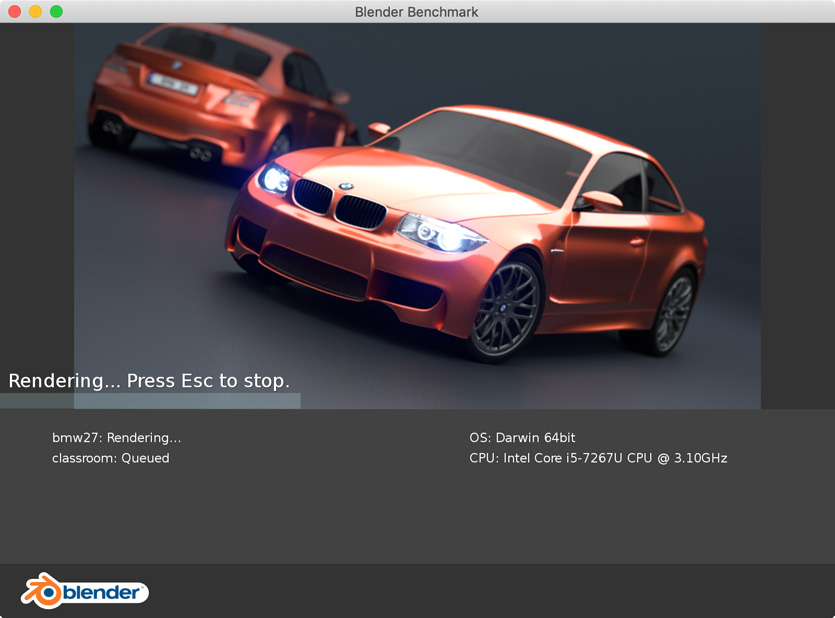Click 'Rendering... Press Esc to stop.' message

point(149,381)
